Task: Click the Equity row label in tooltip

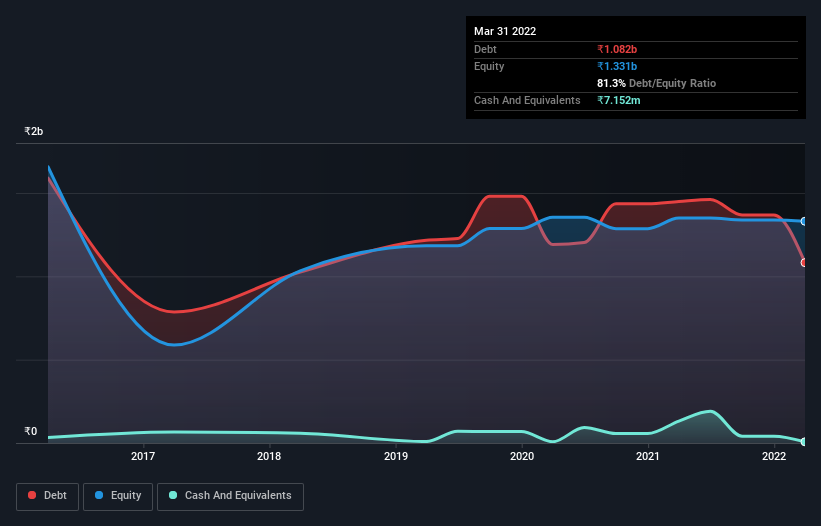Action: click(x=489, y=66)
